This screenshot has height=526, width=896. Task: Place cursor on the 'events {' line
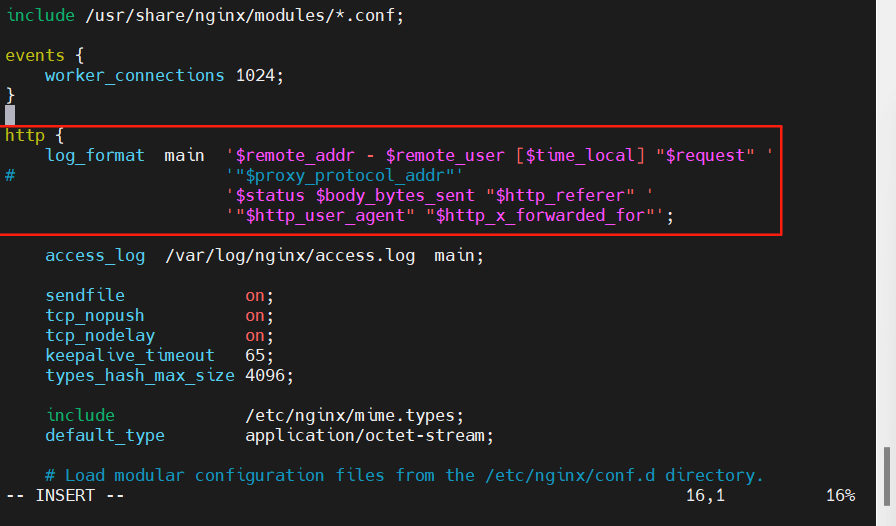[45, 55]
